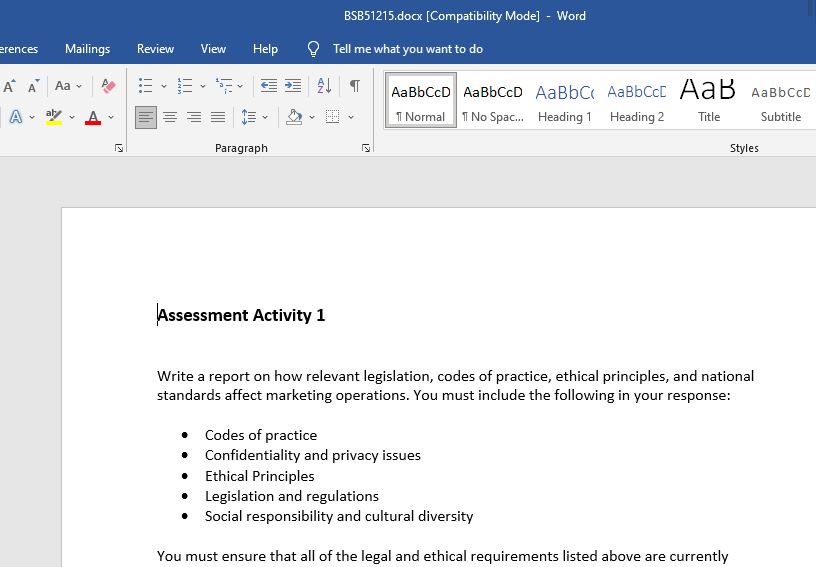
Task: Toggle Center alignment button
Action: point(170,117)
